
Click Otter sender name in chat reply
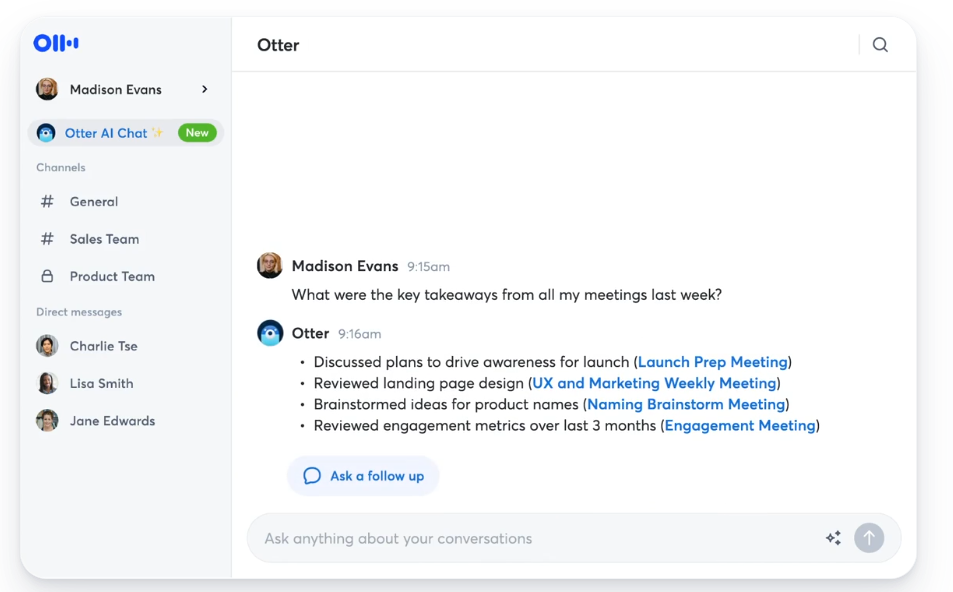click(310, 334)
